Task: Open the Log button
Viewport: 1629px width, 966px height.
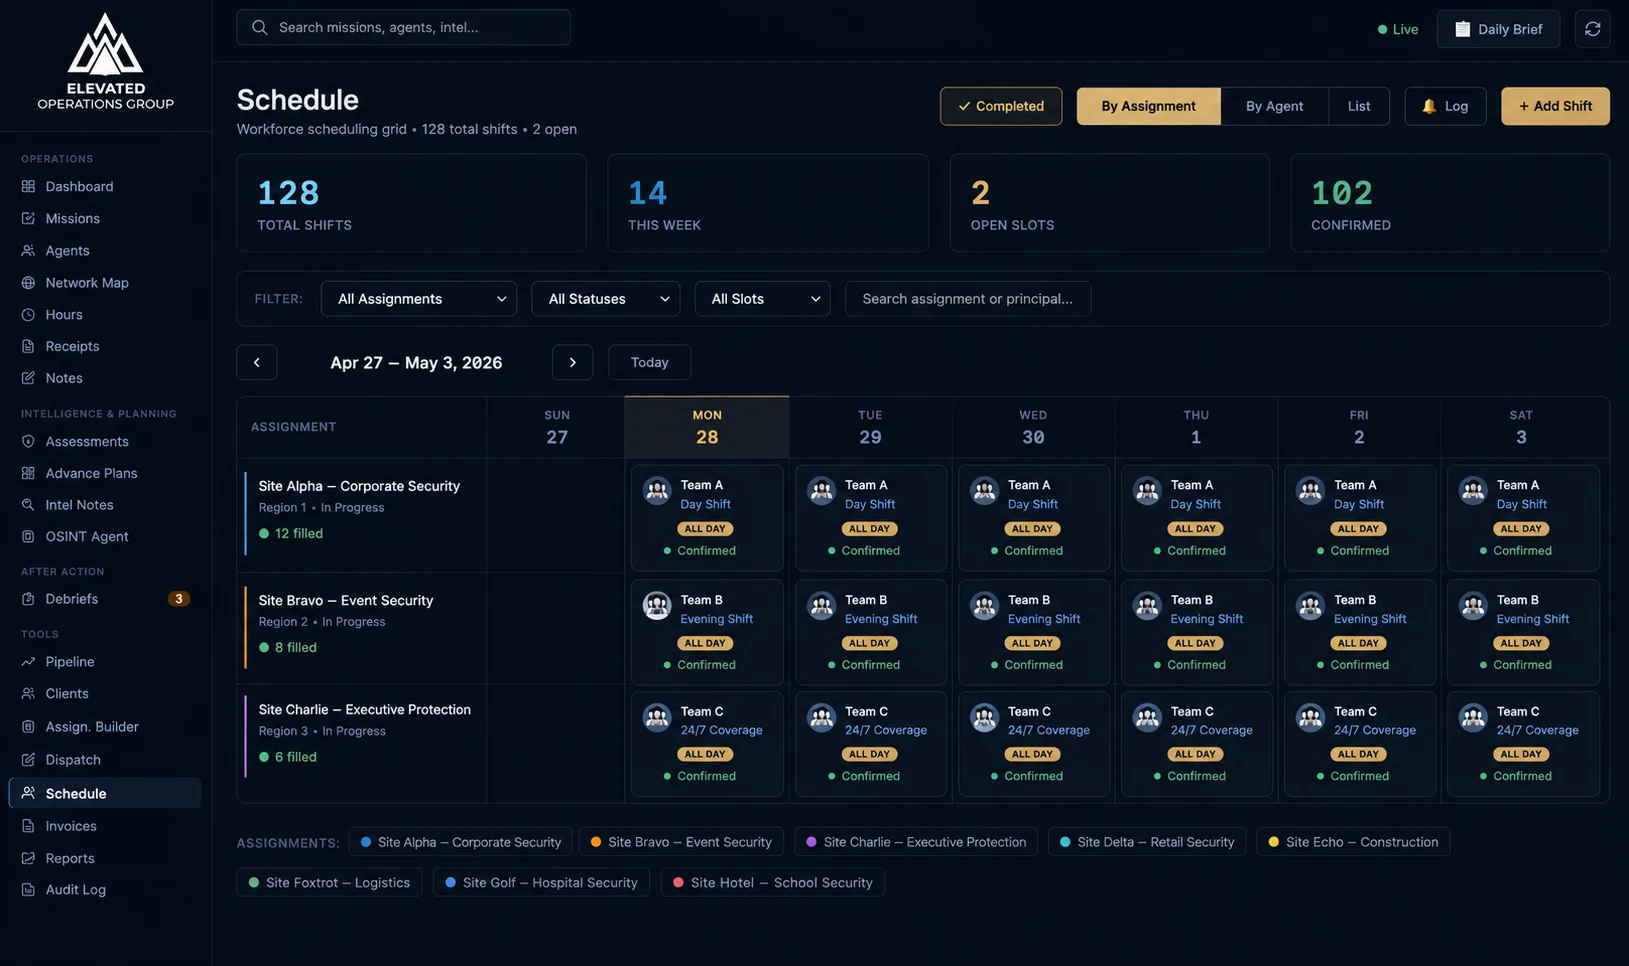Action: pyautogui.click(x=1445, y=106)
